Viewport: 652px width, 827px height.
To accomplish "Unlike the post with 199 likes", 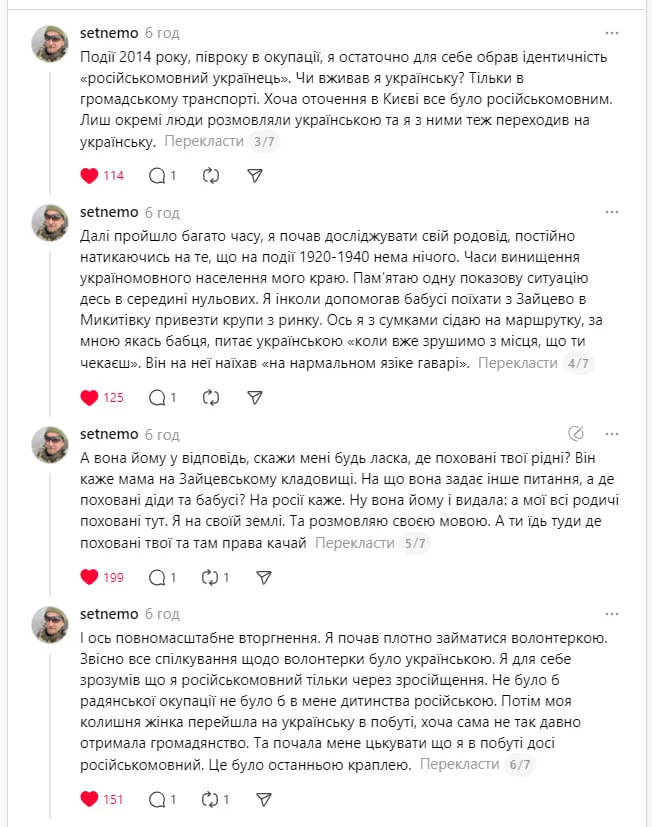I will pos(89,577).
